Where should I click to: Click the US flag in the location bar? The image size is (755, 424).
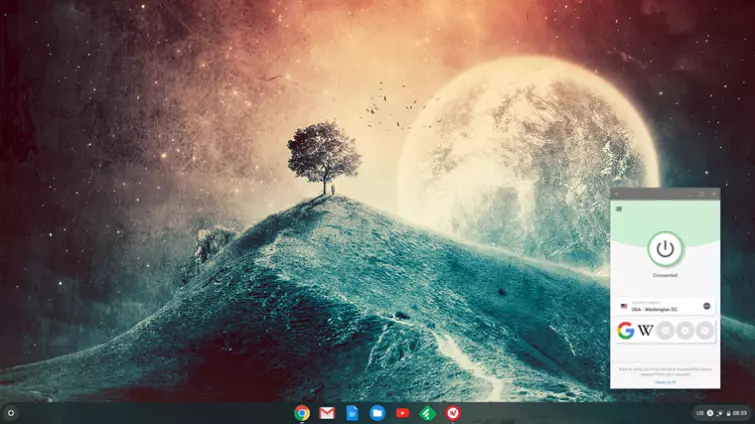pos(624,306)
